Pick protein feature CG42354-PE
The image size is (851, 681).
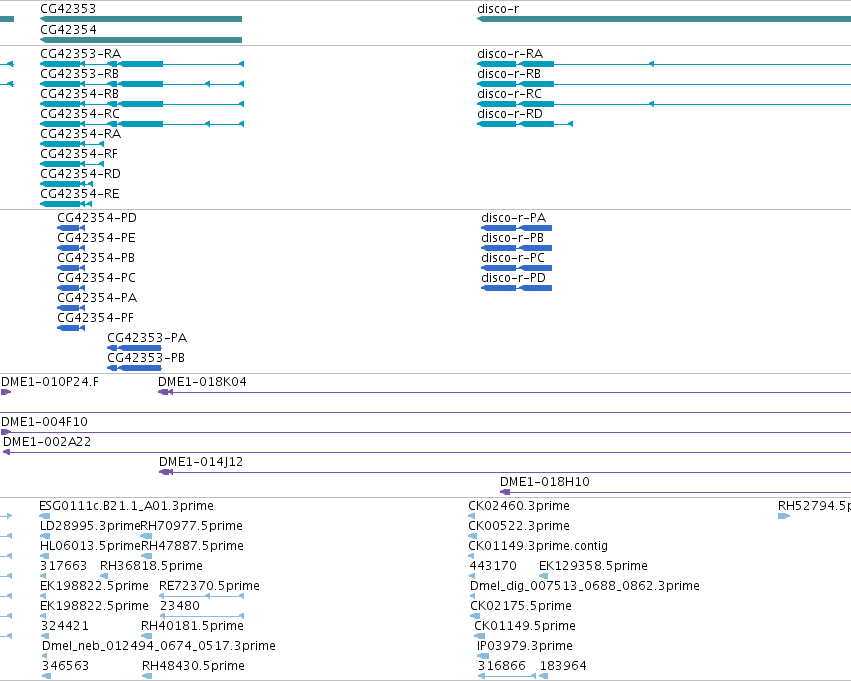pyautogui.click(x=71, y=248)
